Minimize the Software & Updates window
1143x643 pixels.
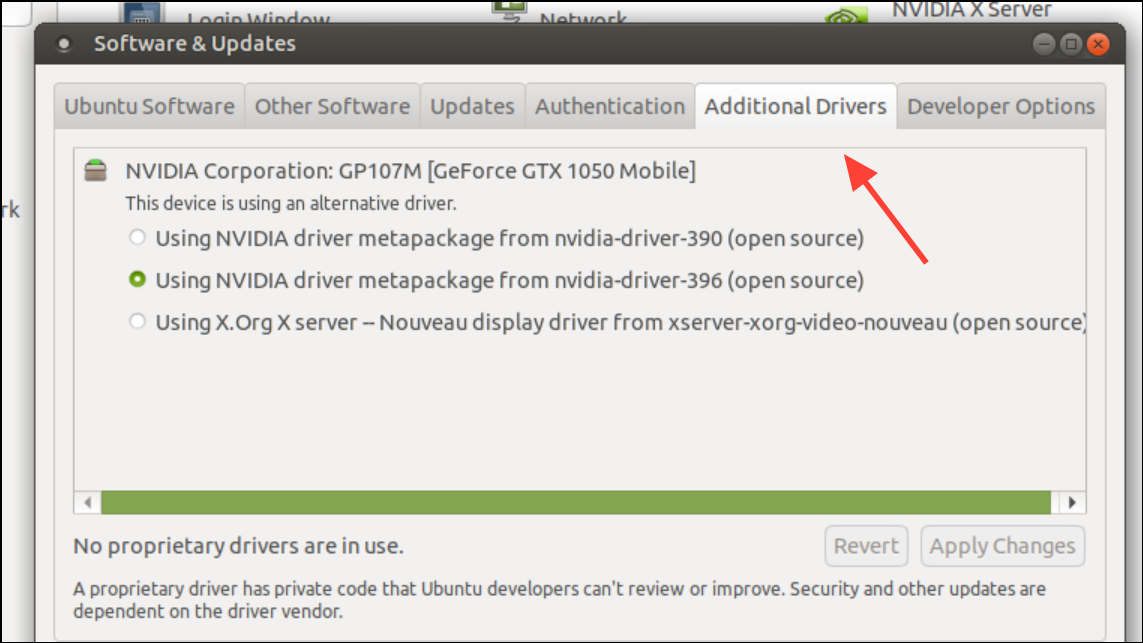click(1044, 44)
